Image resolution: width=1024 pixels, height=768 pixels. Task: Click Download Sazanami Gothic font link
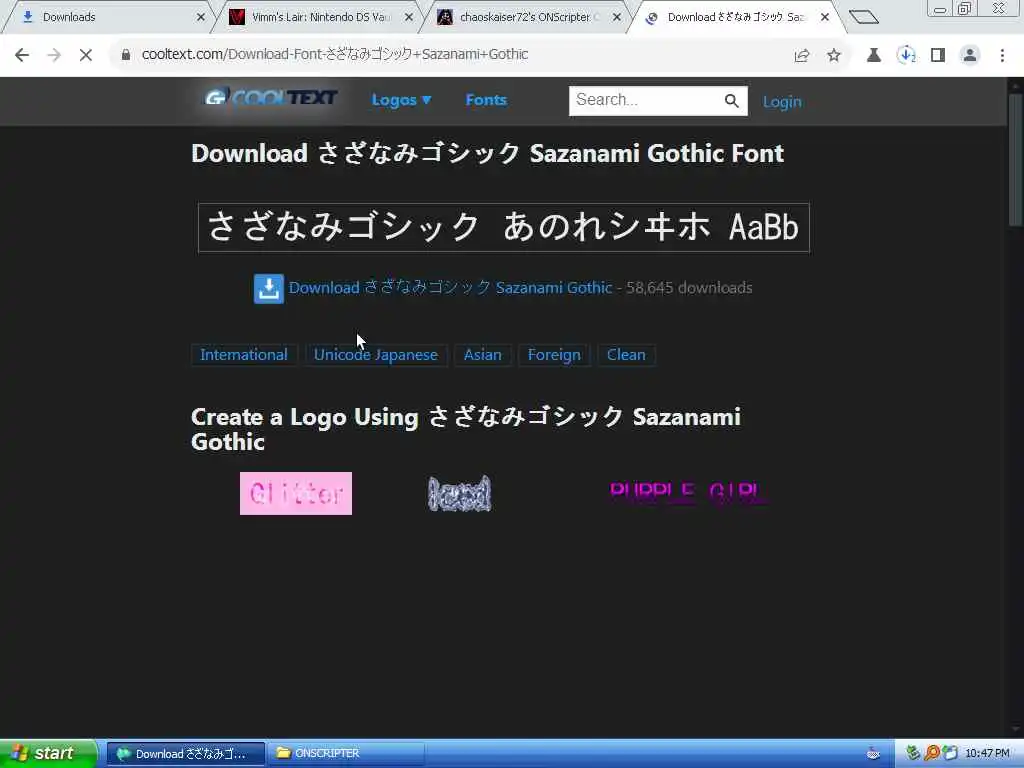[x=450, y=288]
